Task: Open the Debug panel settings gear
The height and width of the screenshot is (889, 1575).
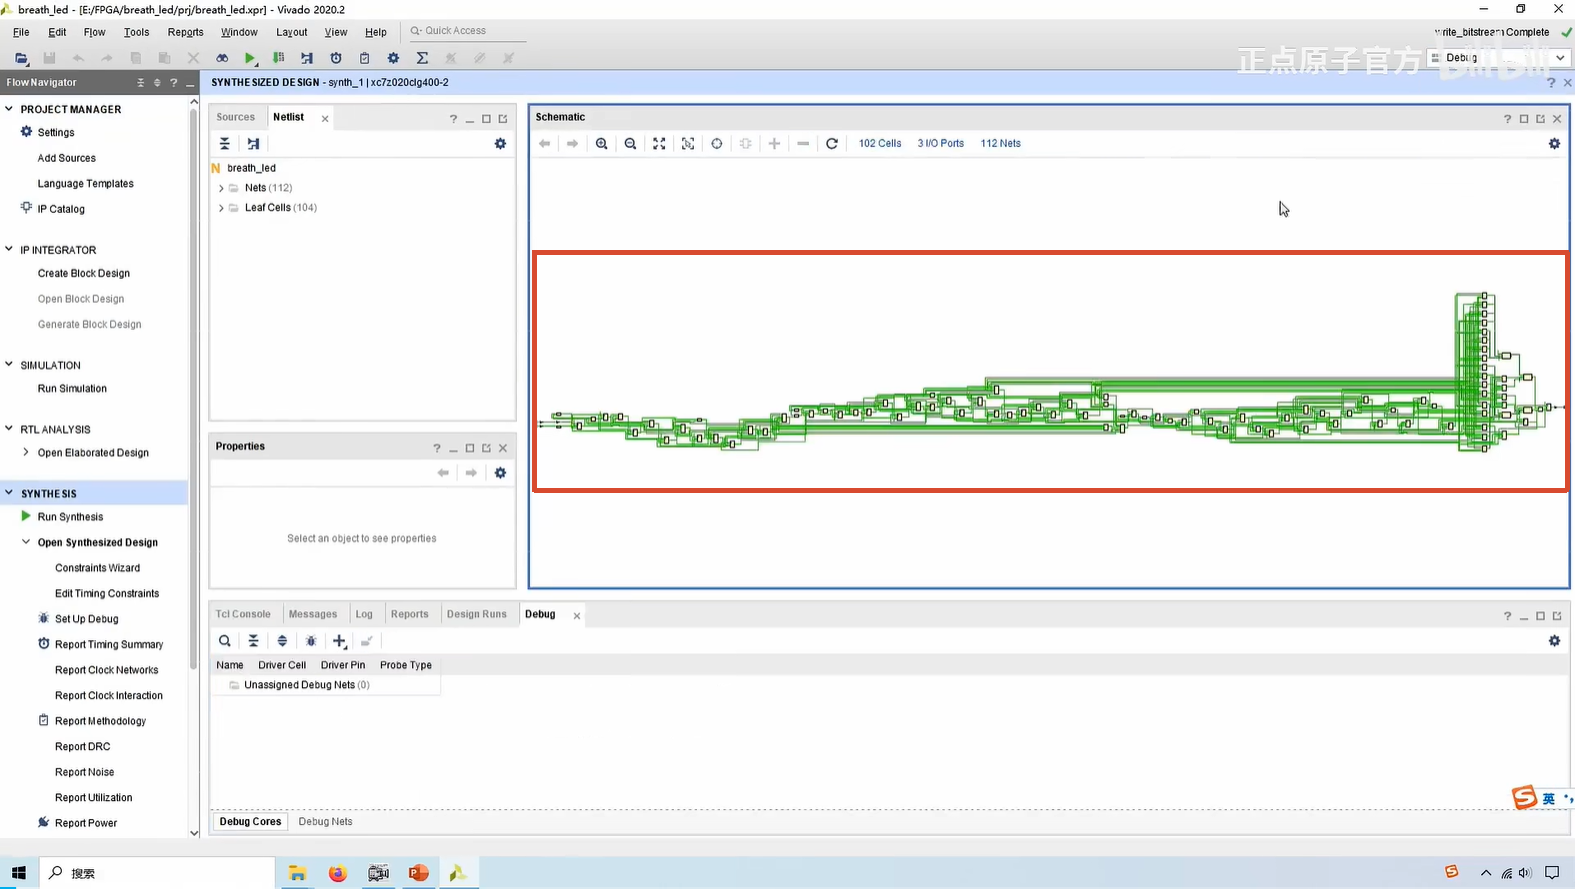Action: [x=1554, y=641]
